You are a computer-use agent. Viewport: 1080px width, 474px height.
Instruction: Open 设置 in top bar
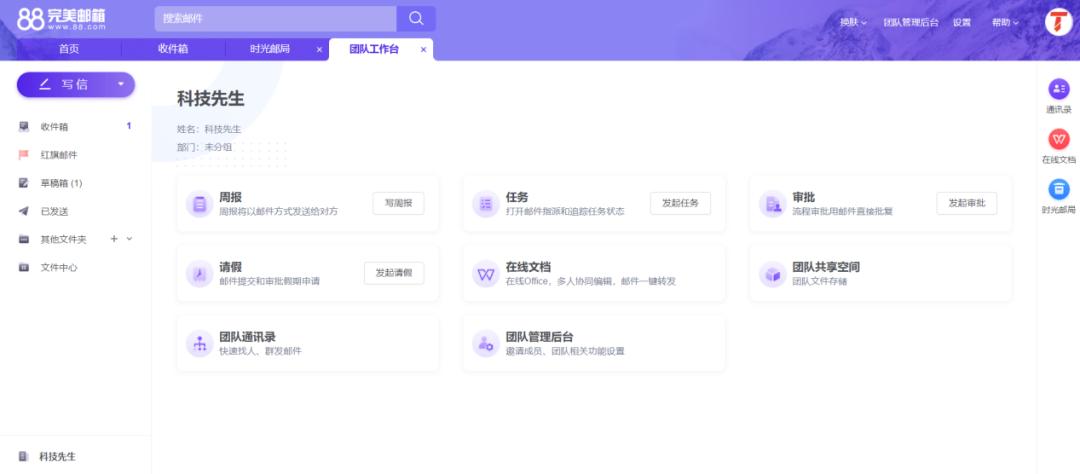(x=962, y=22)
